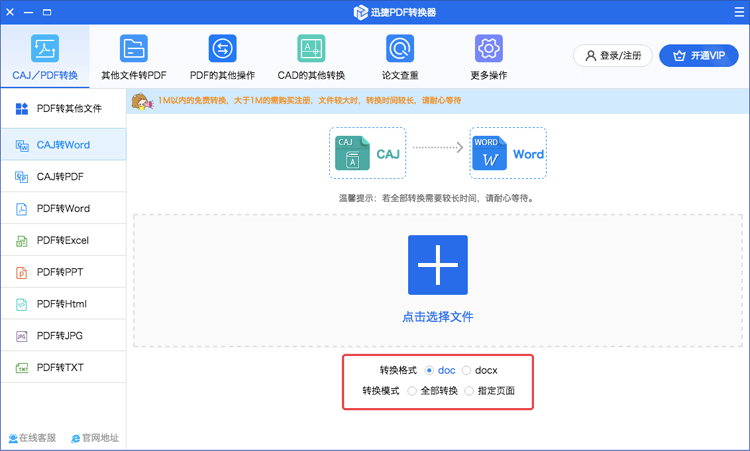The width and height of the screenshot is (750, 451).
Task: Click the crown basket icon in 开通VIP
Action: coord(679,56)
